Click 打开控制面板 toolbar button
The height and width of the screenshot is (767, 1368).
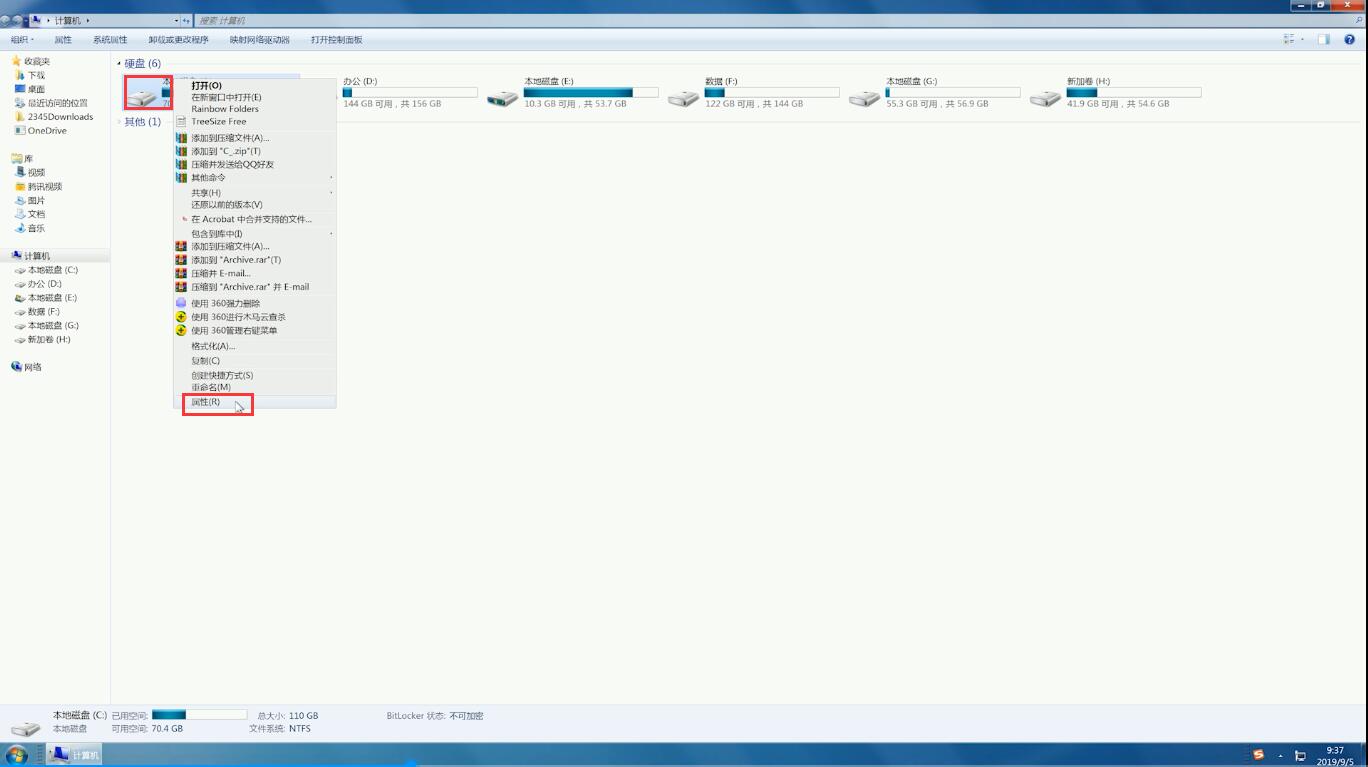click(336, 40)
